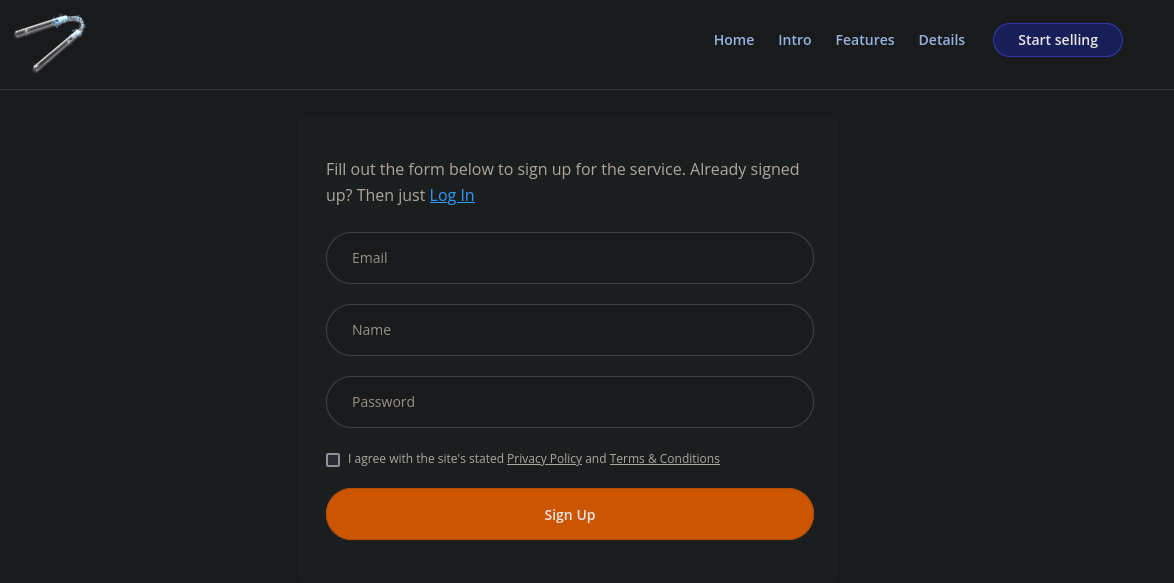Click into the Name field

click(570, 330)
